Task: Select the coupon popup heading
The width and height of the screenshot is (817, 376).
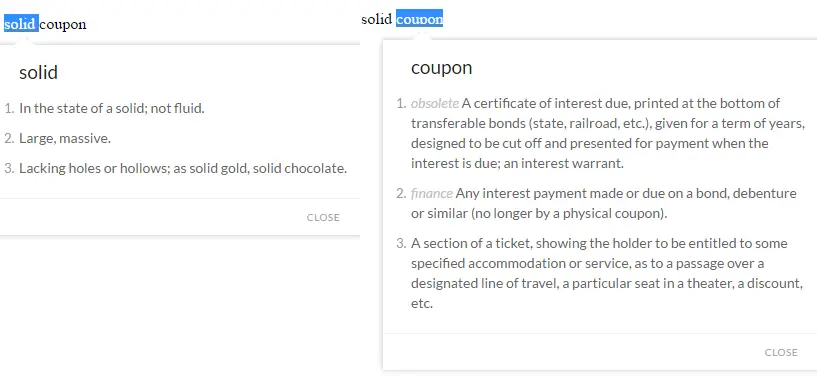Action: point(441,68)
